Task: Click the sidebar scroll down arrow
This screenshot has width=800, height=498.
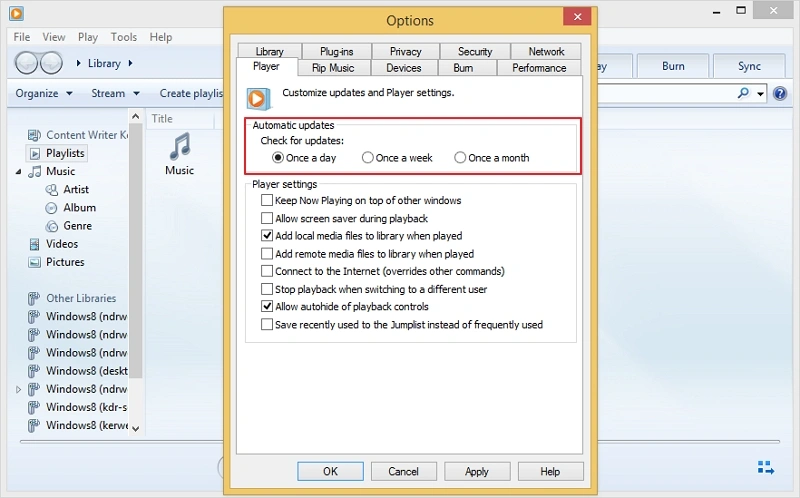Action: (135, 428)
